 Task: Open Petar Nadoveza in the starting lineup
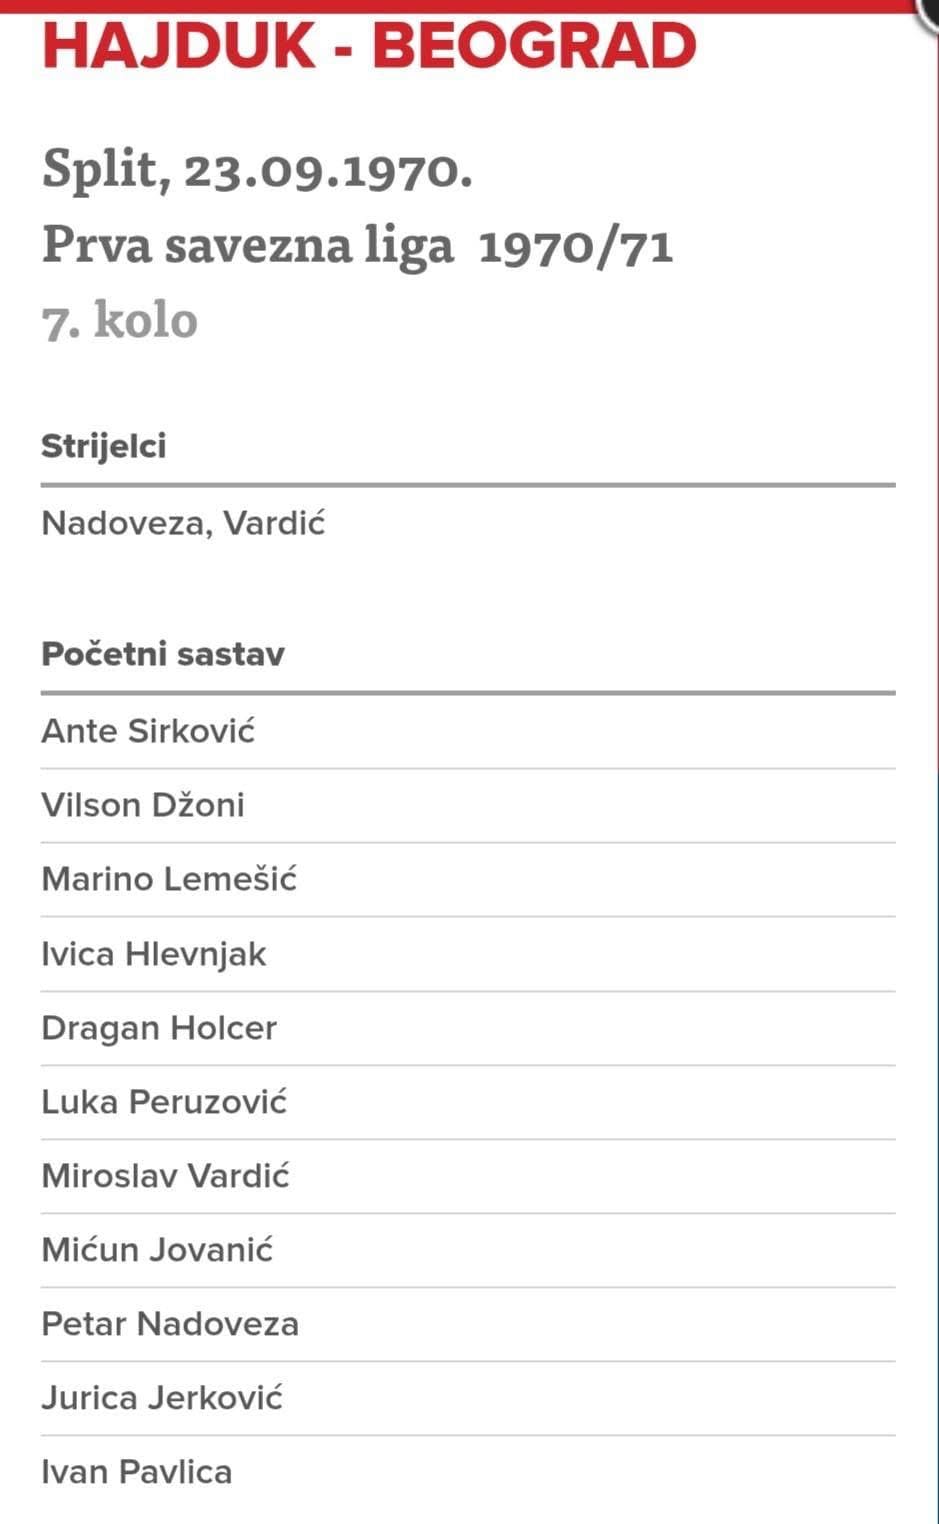click(x=170, y=1324)
